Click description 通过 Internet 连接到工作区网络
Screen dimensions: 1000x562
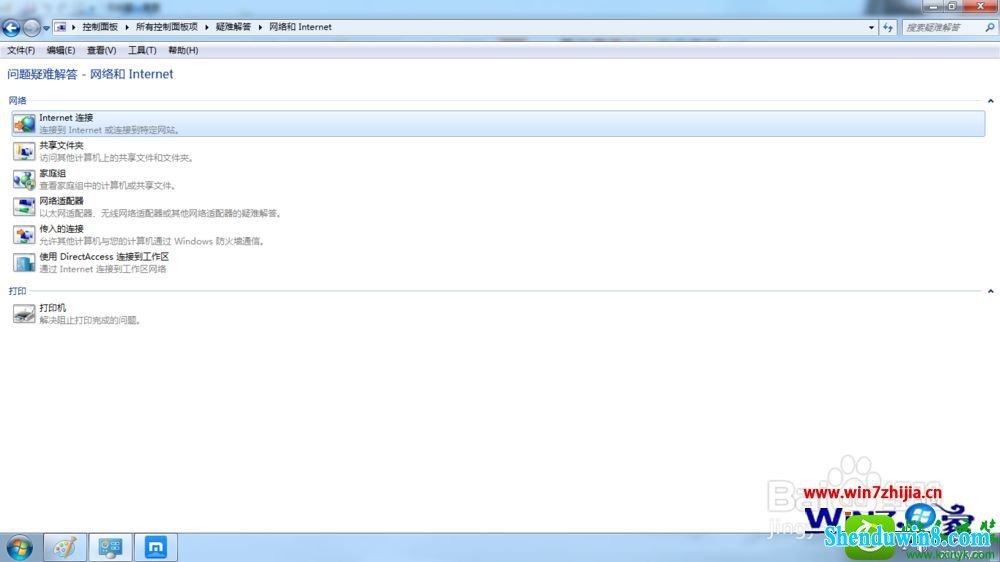(103, 269)
